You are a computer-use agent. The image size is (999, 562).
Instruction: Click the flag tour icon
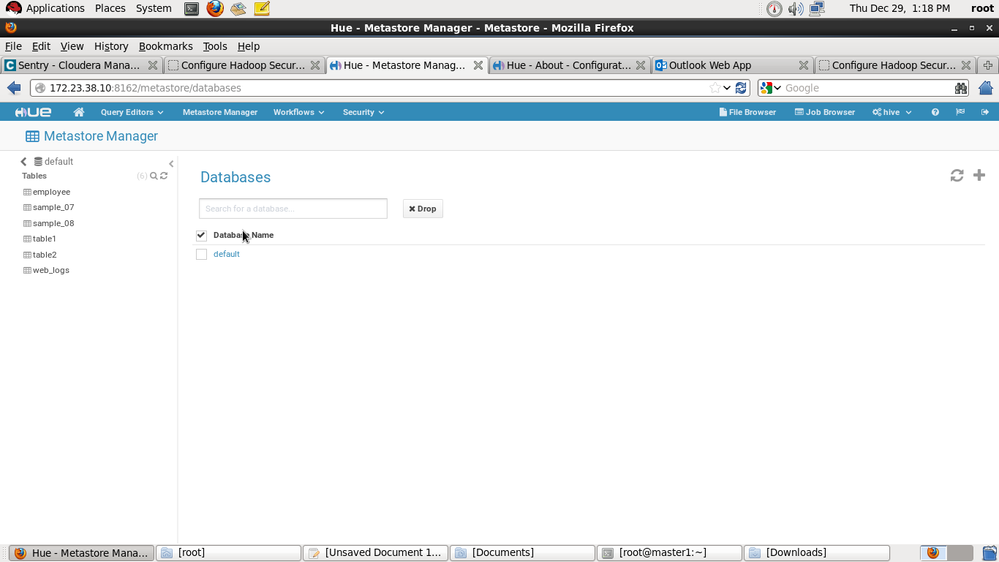960,112
